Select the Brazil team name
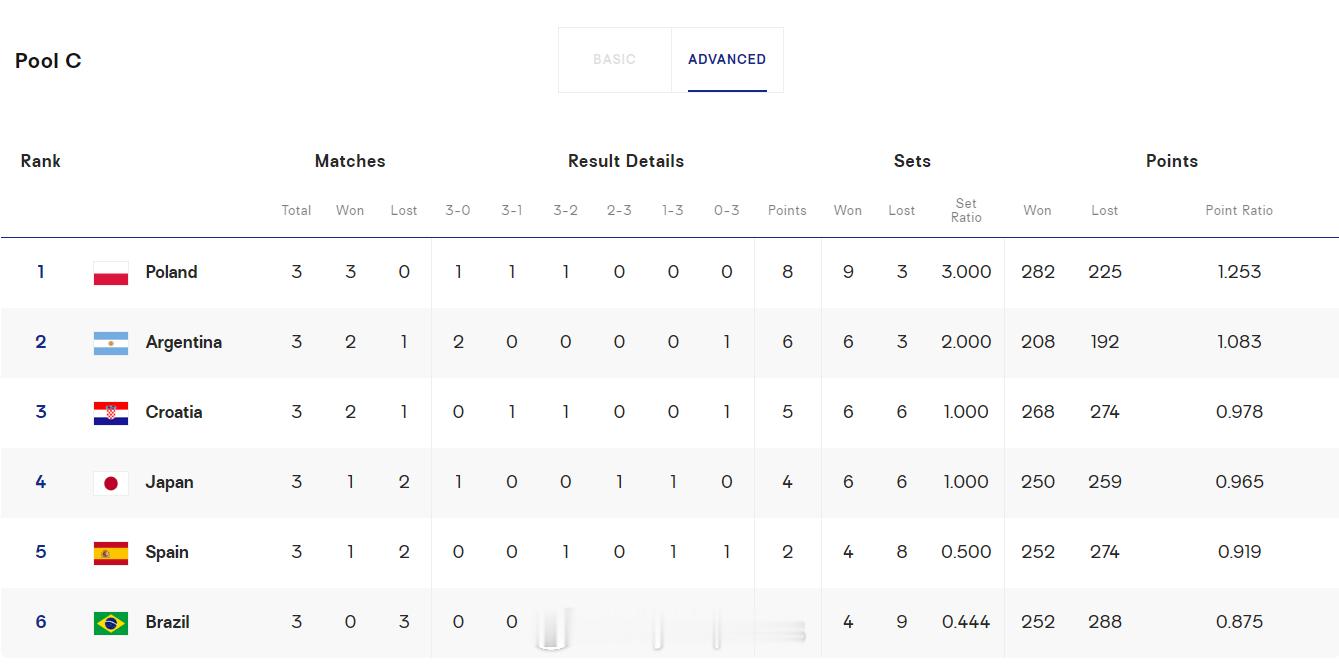The height and width of the screenshot is (664, 1339). [x=167, y=622]
